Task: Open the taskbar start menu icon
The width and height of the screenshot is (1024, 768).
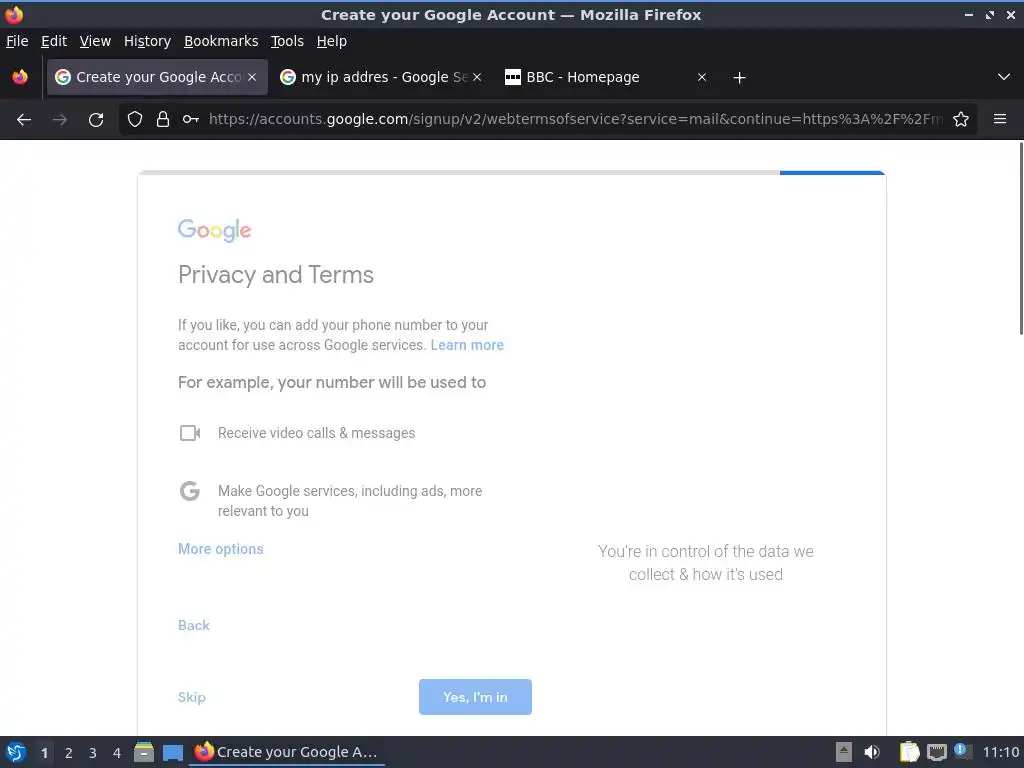Action: [x=16, y=752]
